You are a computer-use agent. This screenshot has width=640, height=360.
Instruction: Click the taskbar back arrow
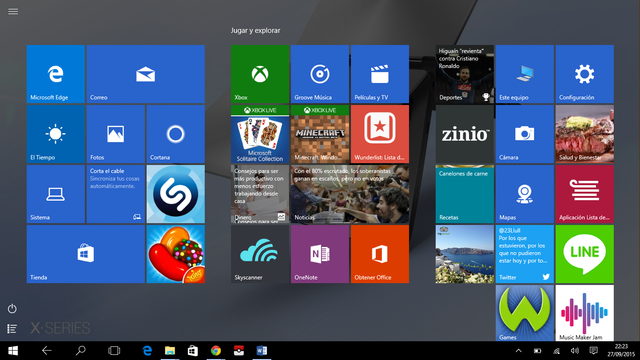tap(47, 351)
